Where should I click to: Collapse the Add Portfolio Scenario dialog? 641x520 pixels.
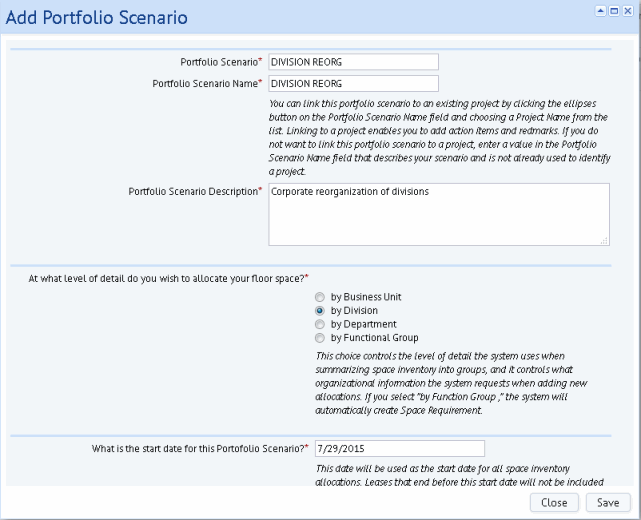600,11
